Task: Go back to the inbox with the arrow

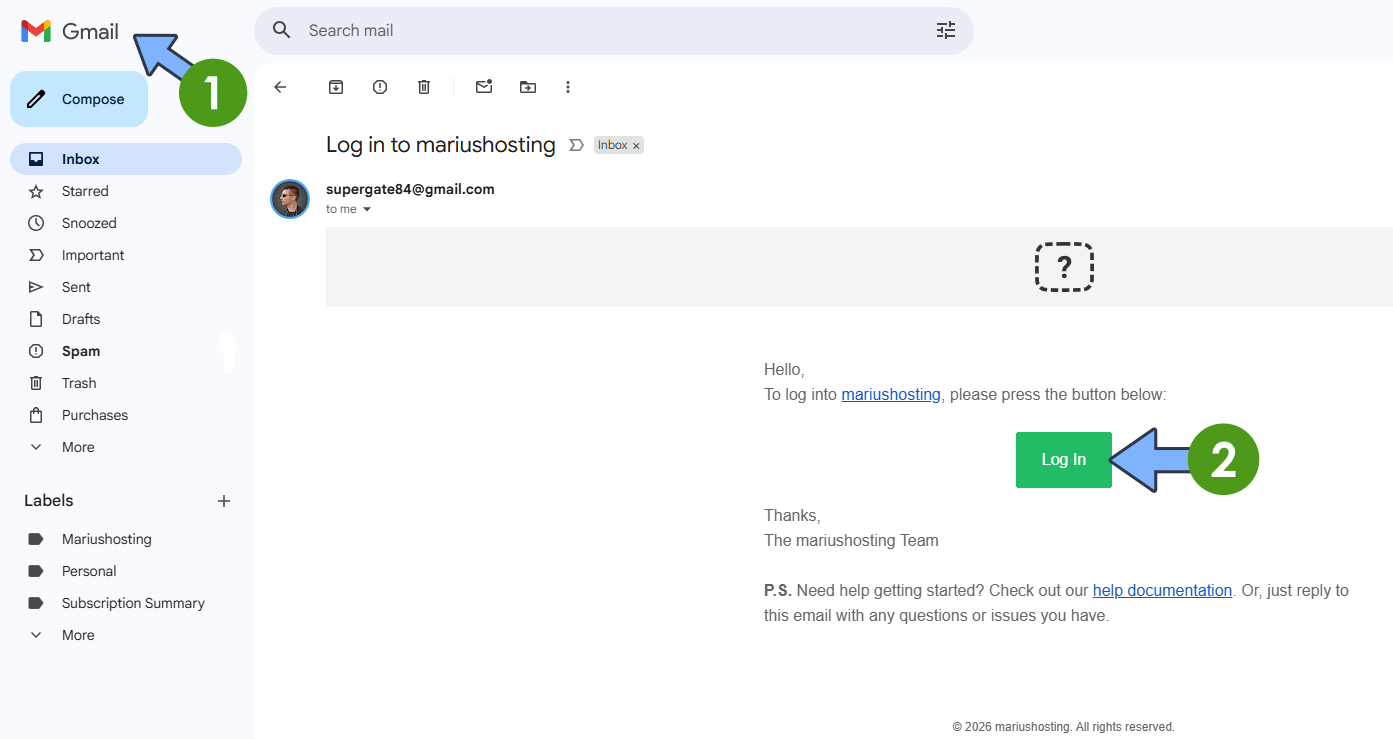Action: (x=280, y=87)
